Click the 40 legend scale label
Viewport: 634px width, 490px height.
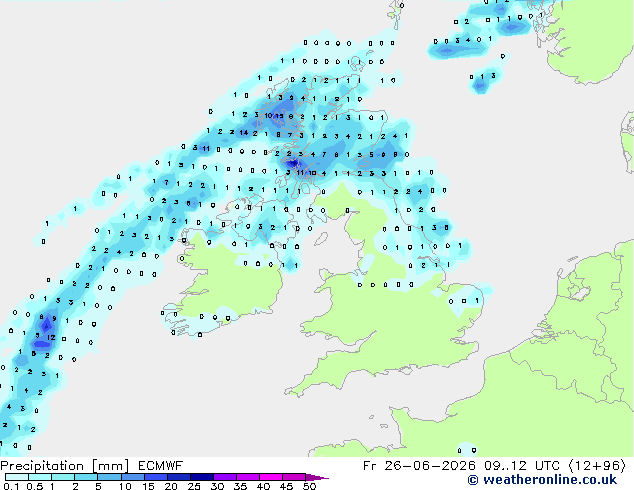click(x=263, y=486)
